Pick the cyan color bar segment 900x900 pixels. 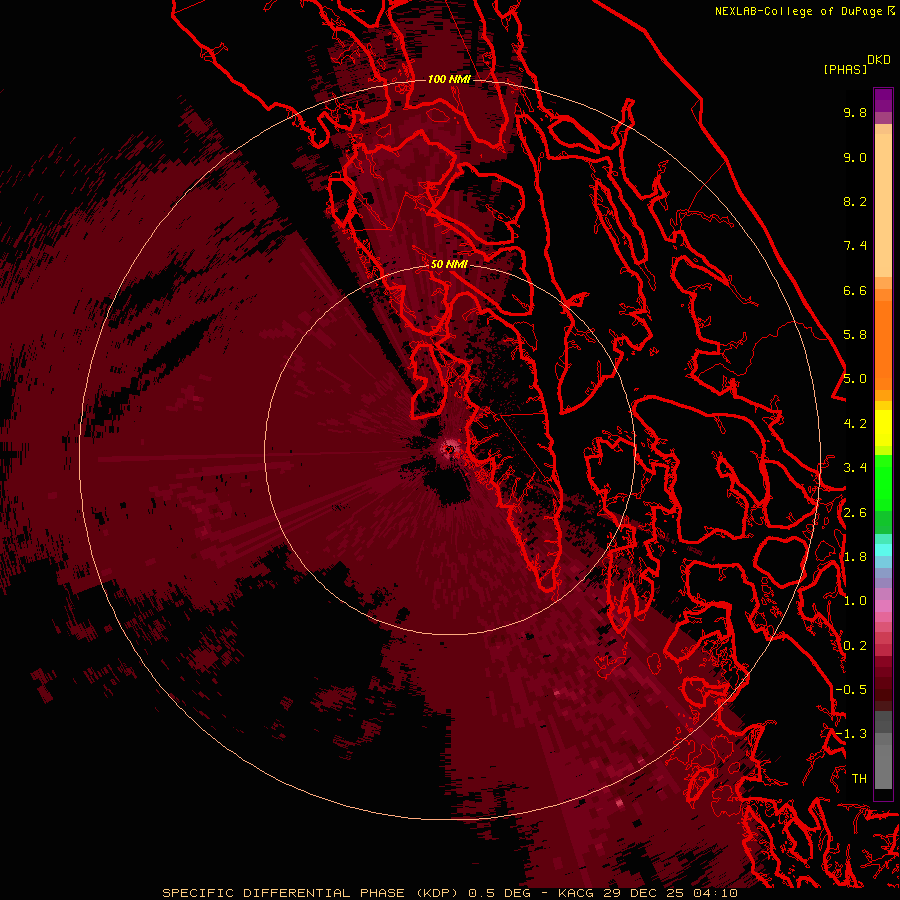tap(883, 549)
